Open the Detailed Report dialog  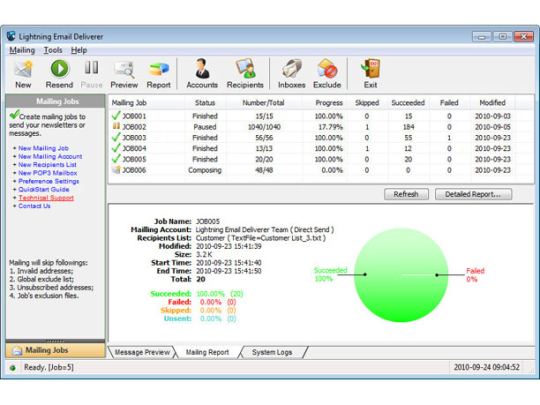click(473, 194)
